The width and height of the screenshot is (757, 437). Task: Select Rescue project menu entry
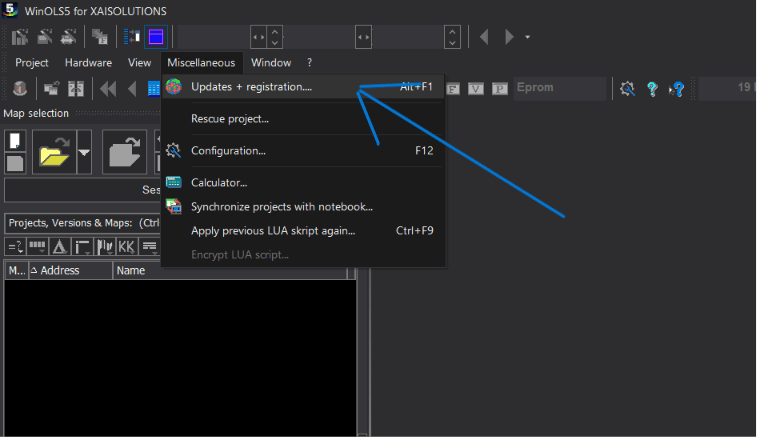(x=303, y=119)
